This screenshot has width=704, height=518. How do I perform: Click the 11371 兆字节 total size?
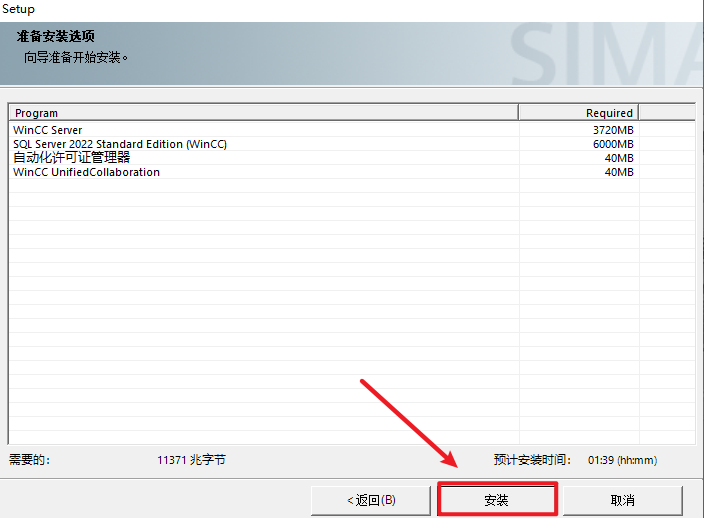(x=191, y=460)
